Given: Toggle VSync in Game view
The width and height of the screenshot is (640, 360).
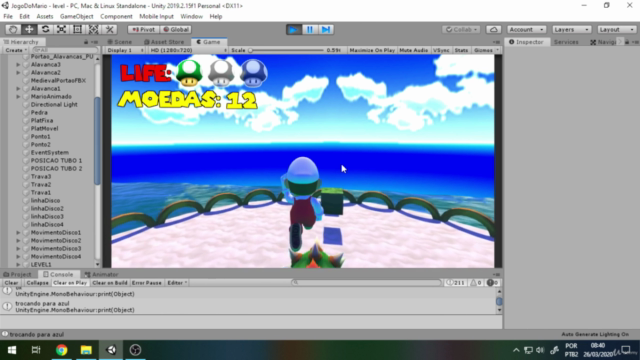Looking at the screenshot, I should click(x=441, y=50).
